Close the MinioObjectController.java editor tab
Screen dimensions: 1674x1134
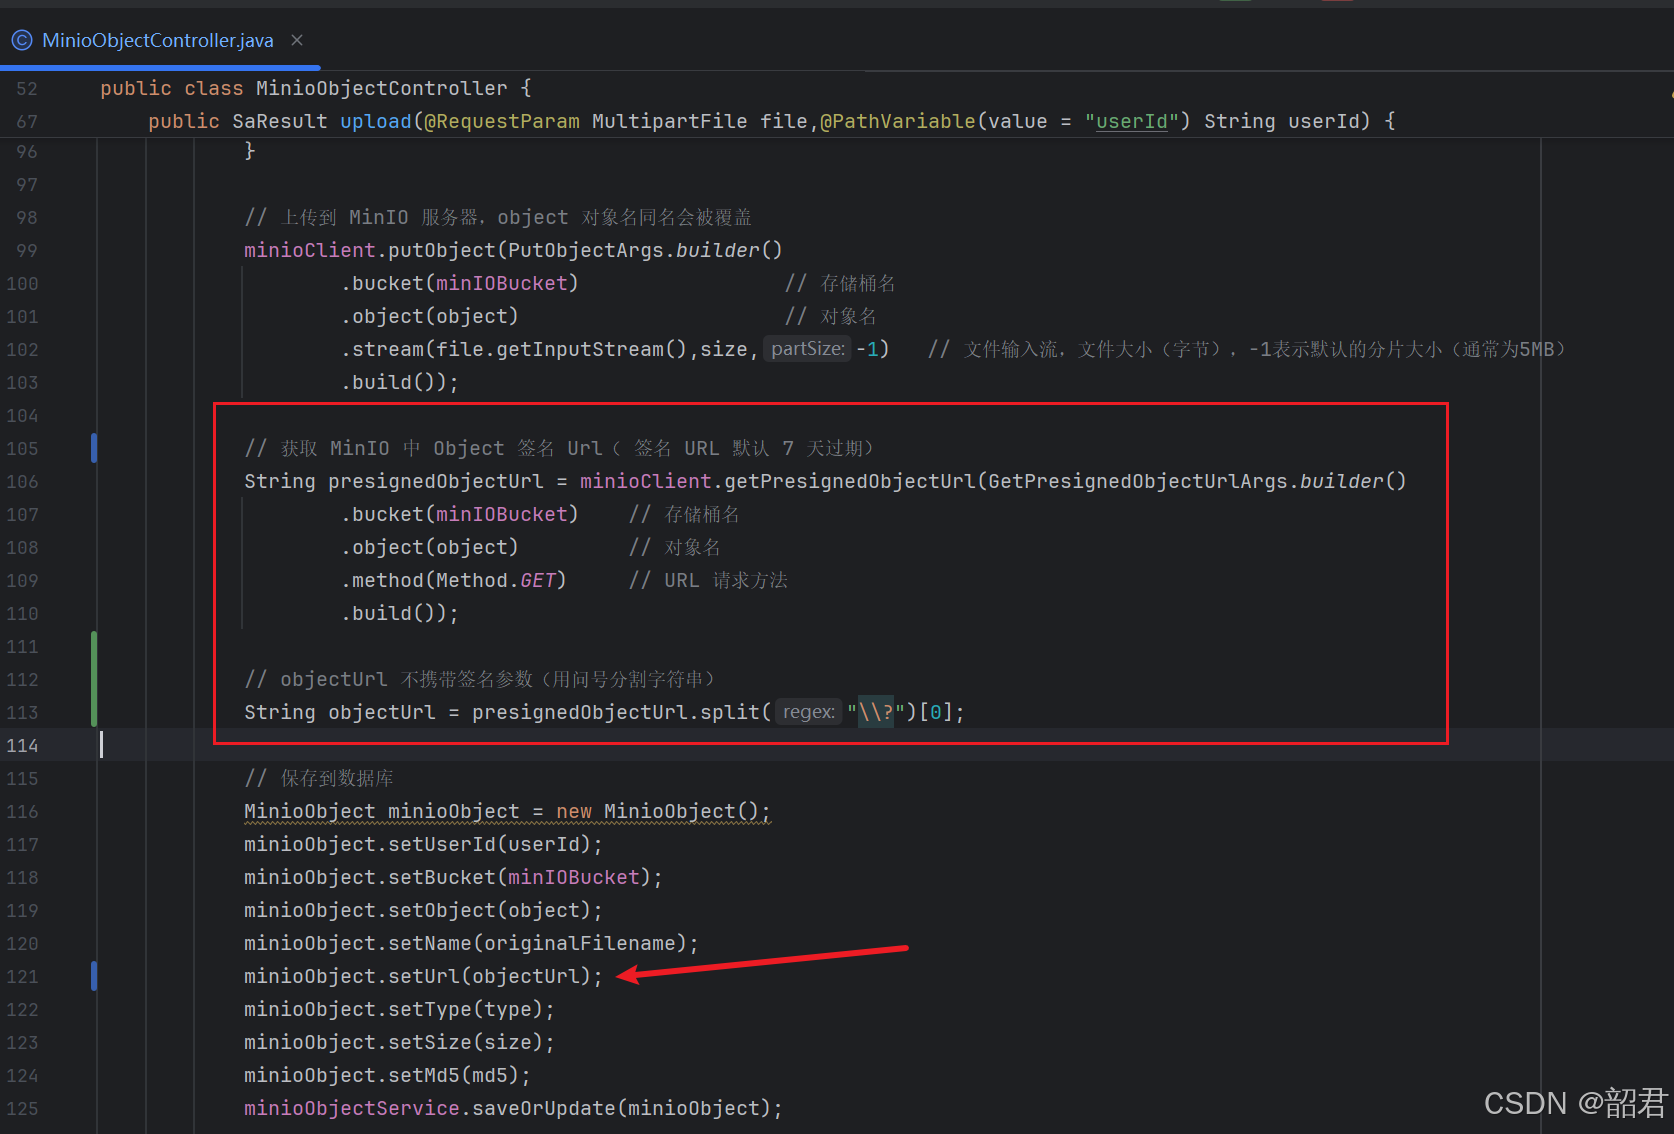pos(296,40)
